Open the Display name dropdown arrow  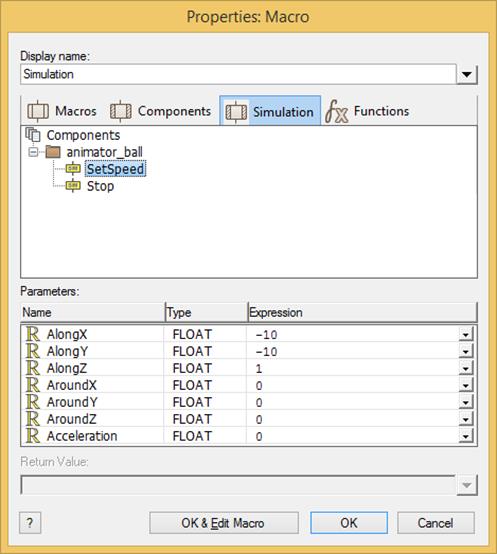[x=467, y=75]
